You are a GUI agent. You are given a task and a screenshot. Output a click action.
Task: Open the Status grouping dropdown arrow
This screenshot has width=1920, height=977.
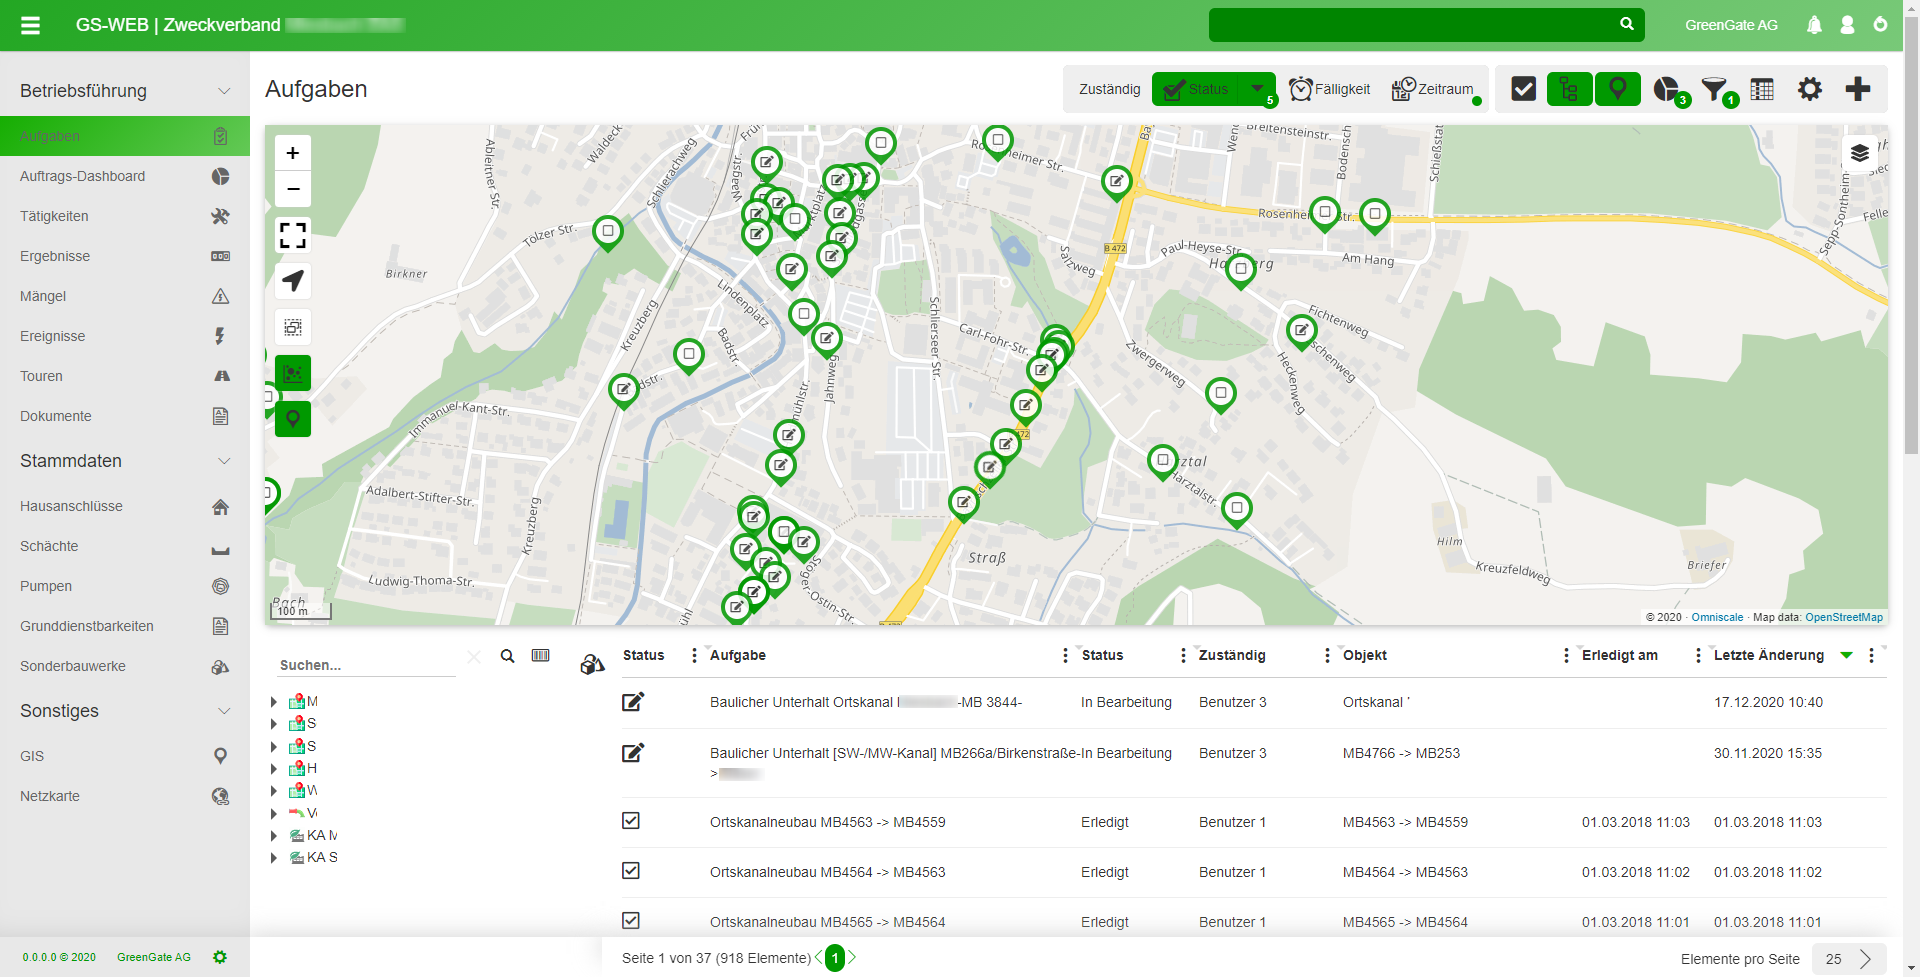(1257, 89)
